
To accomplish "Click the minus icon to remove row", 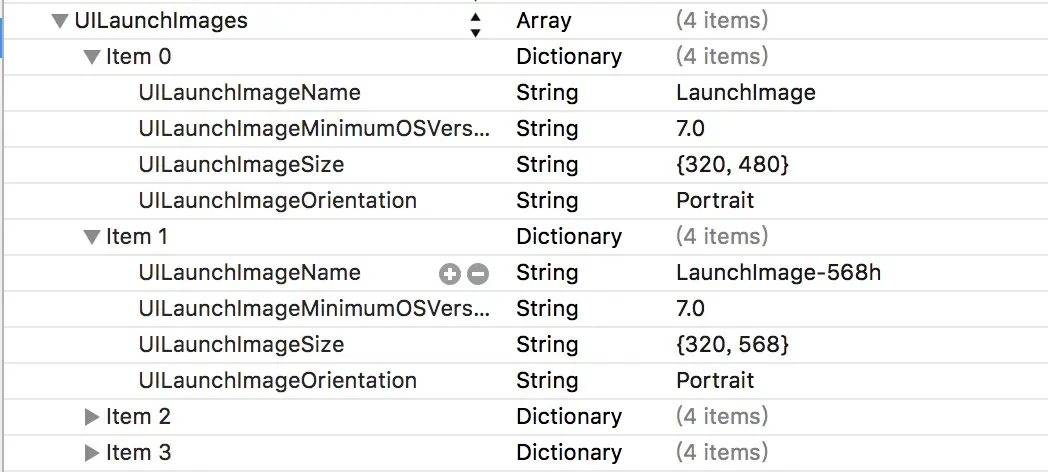I will [478, 274].
